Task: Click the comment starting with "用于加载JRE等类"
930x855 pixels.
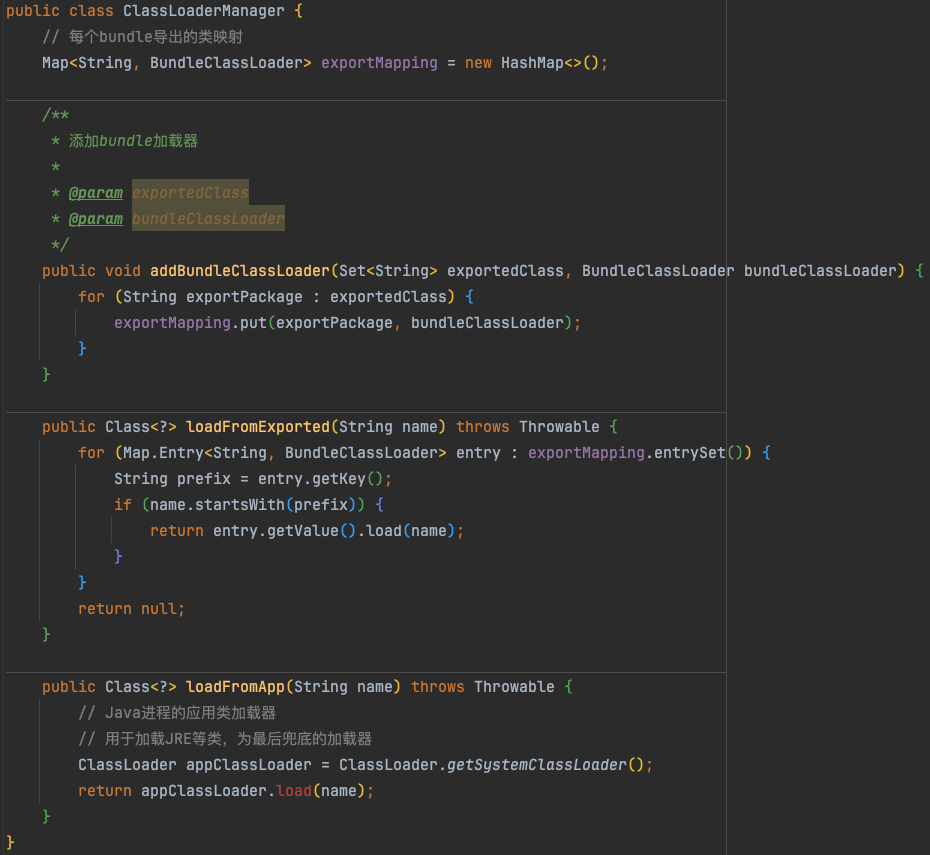Action: pyautogui.click(x=238, y=739)
